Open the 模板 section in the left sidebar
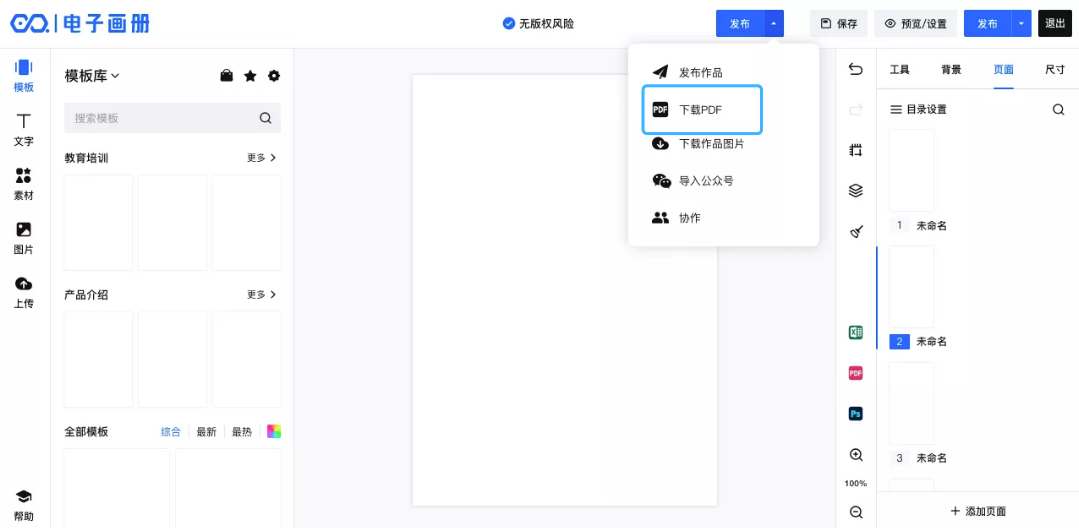 tap(23, 76)
